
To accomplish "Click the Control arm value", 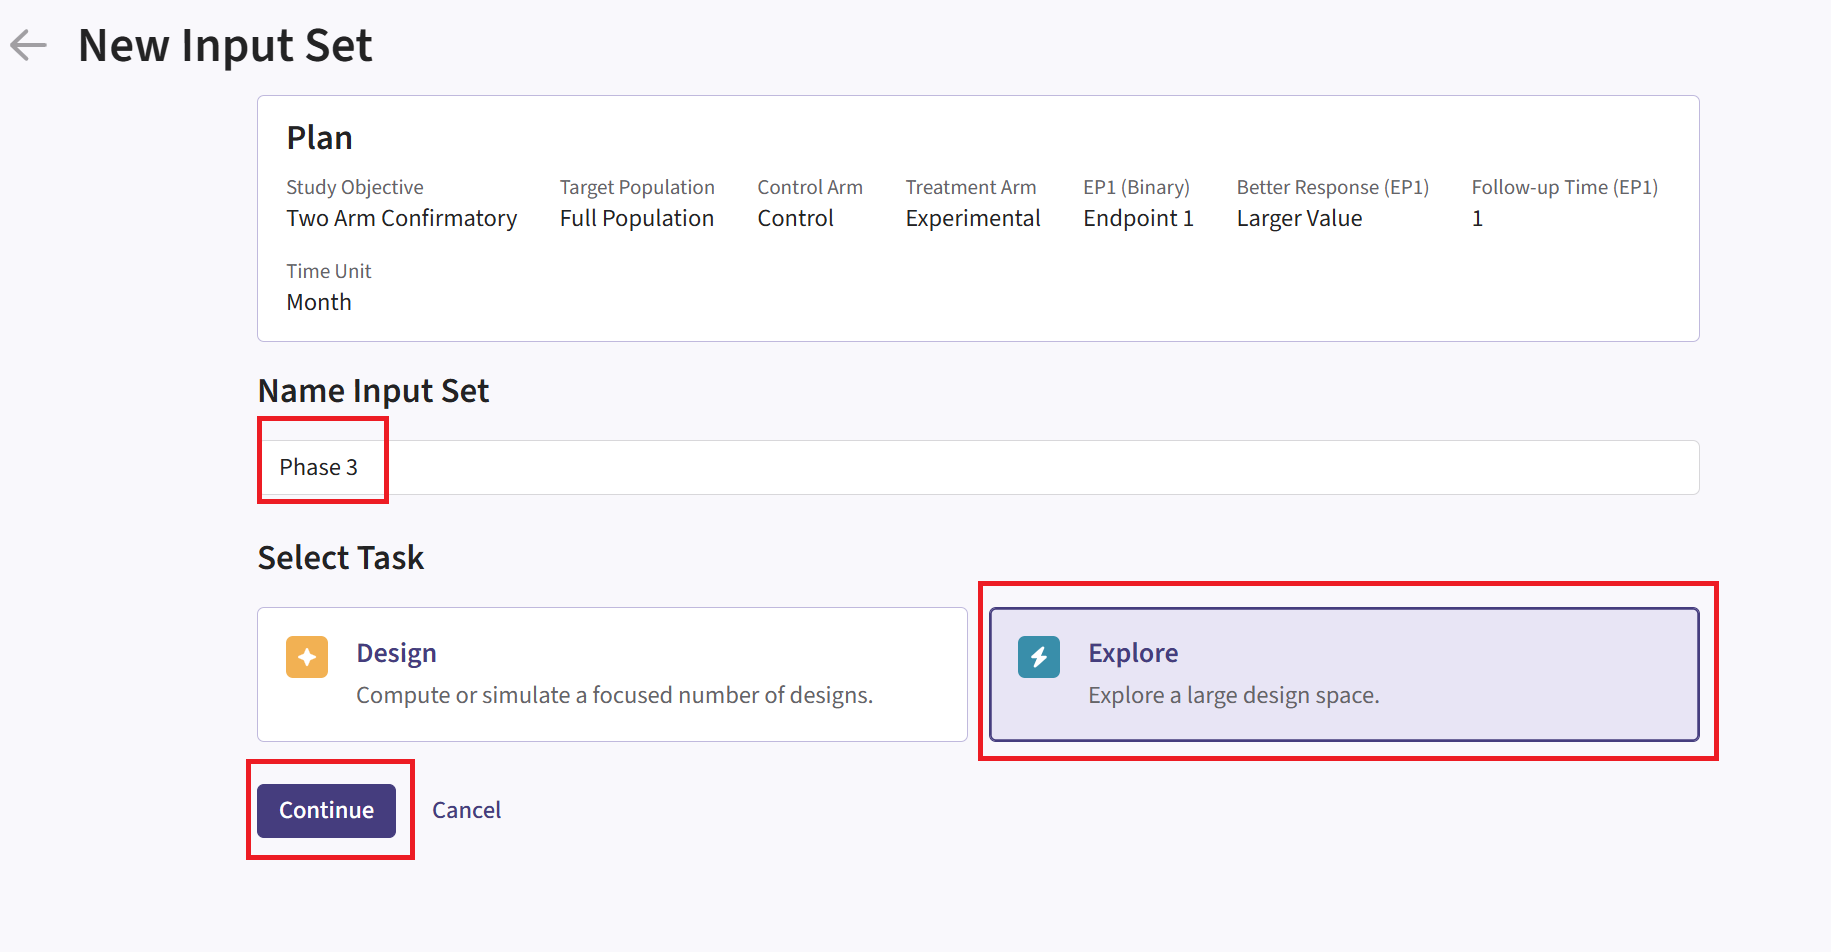I will (x=795, y=218).
